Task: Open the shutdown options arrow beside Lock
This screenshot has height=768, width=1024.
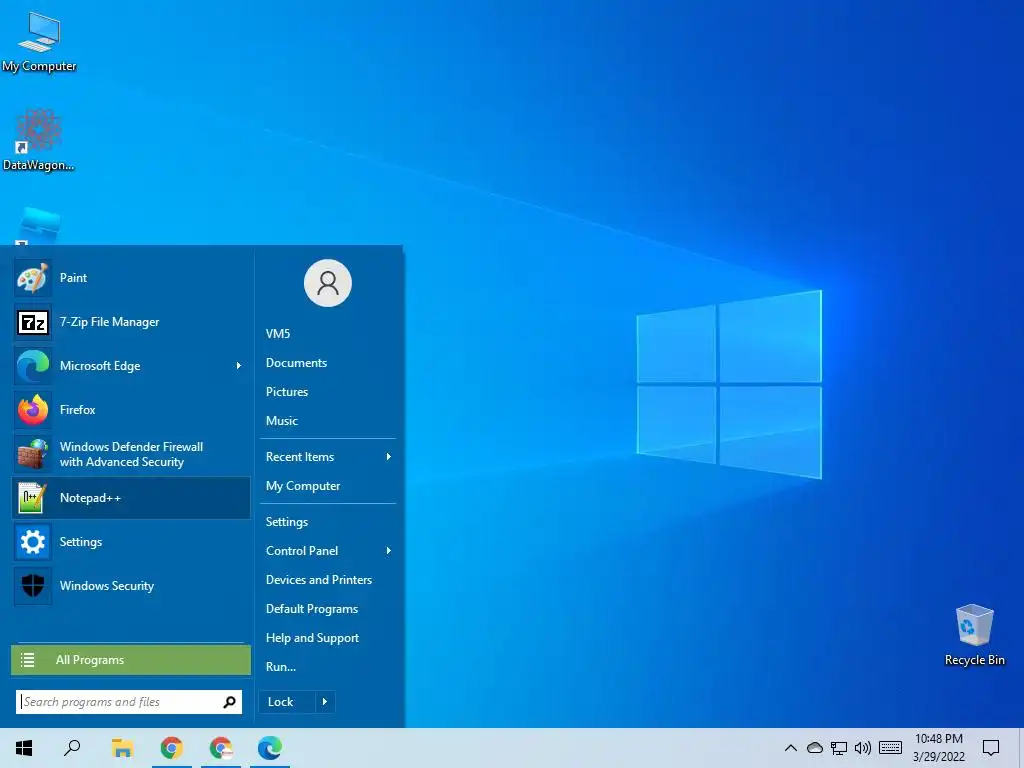Action: click(x=325, y=702)
